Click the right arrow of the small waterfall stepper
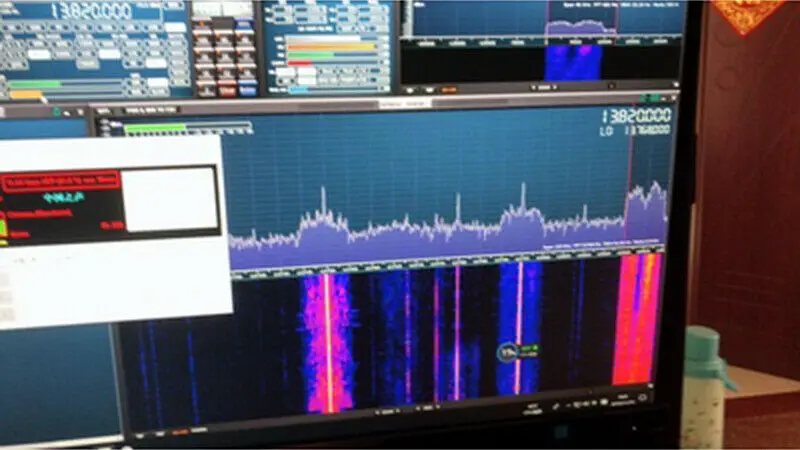This screenshot has width=800, height=450. tap(555, 88)
